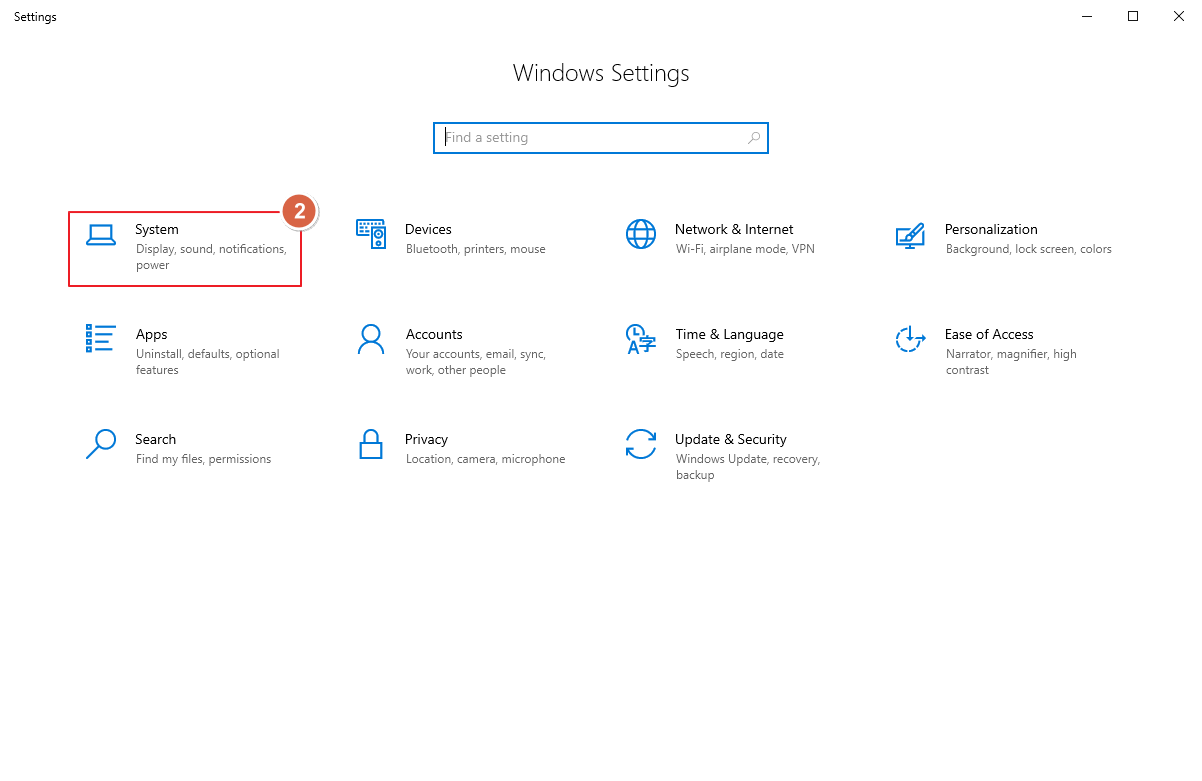This screenshot has height=781, width=1202.
Task: Click the Accounts person icon
Action: coord(371,339)
